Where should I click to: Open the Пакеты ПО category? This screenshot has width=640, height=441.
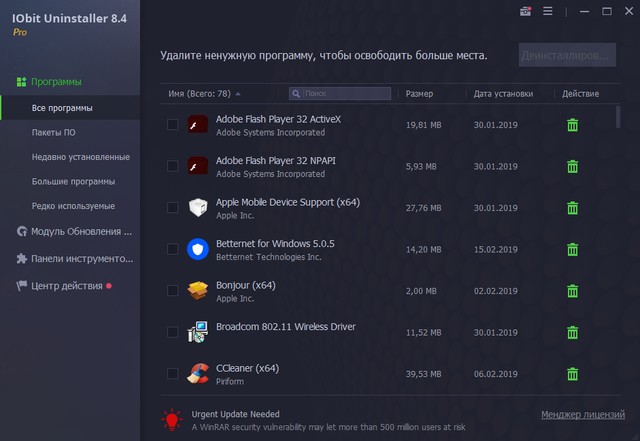pos(55,131)
